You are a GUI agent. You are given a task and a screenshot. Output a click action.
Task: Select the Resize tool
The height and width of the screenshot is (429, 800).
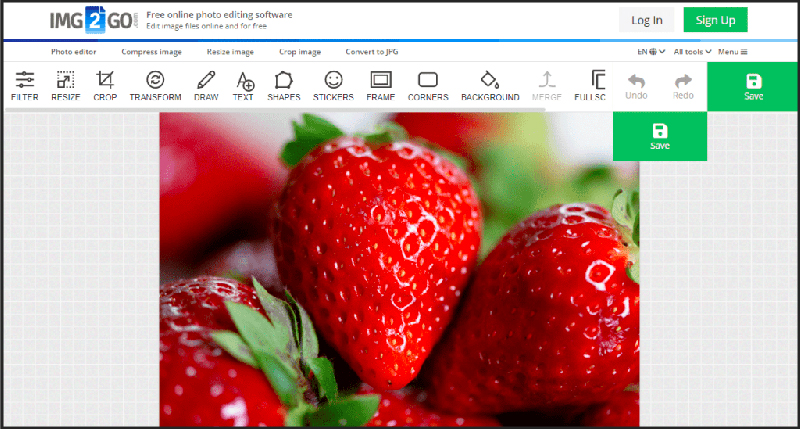(x=65, y=86)
